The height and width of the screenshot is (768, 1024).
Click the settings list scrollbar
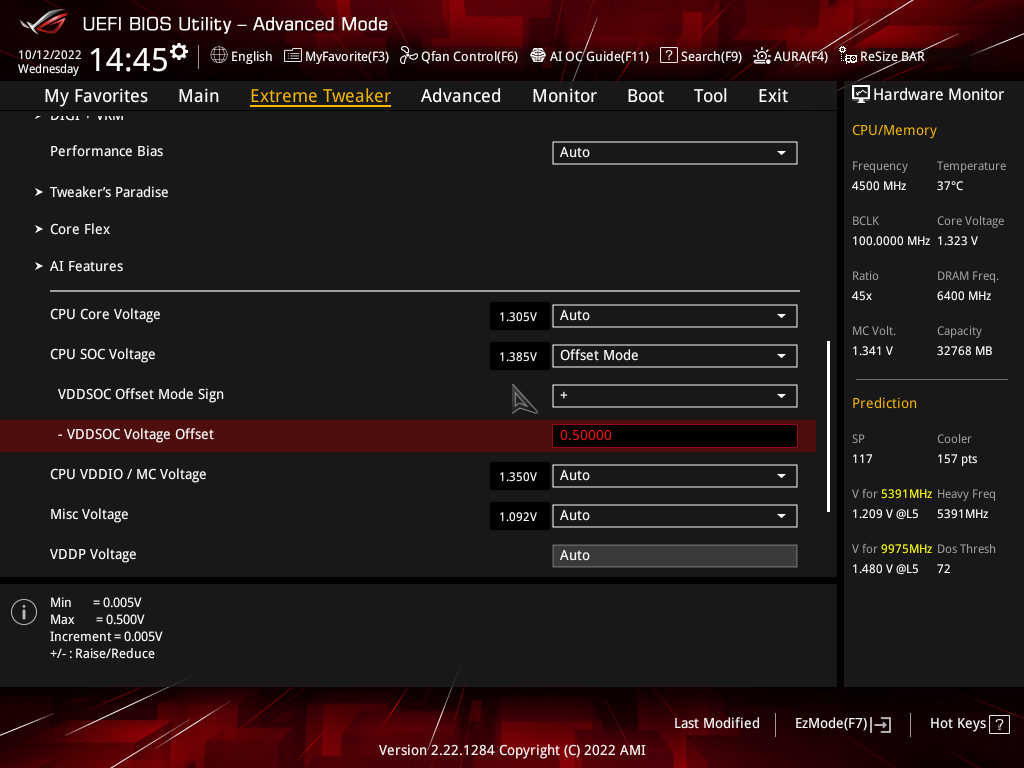pos(828,426)
